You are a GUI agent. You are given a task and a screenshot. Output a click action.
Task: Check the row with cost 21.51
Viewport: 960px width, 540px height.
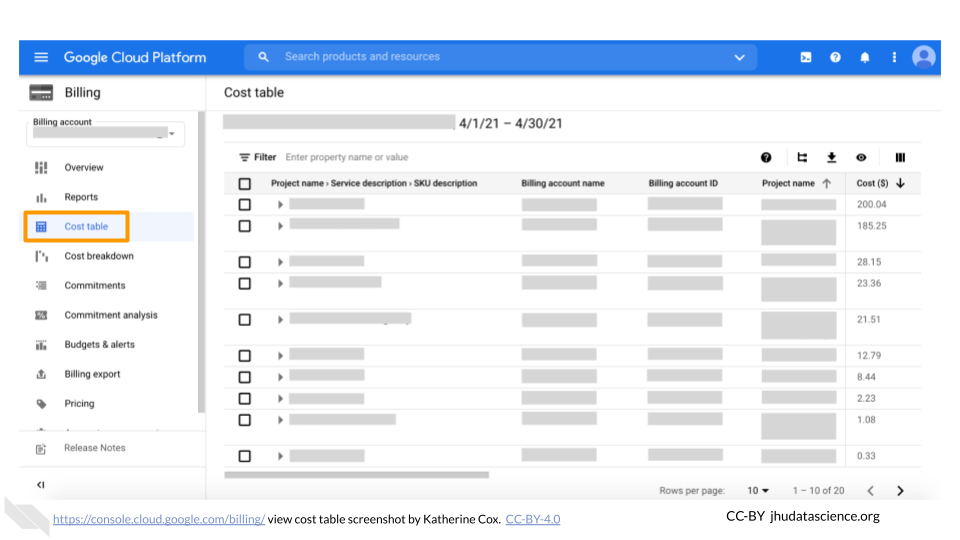(244, 320)
